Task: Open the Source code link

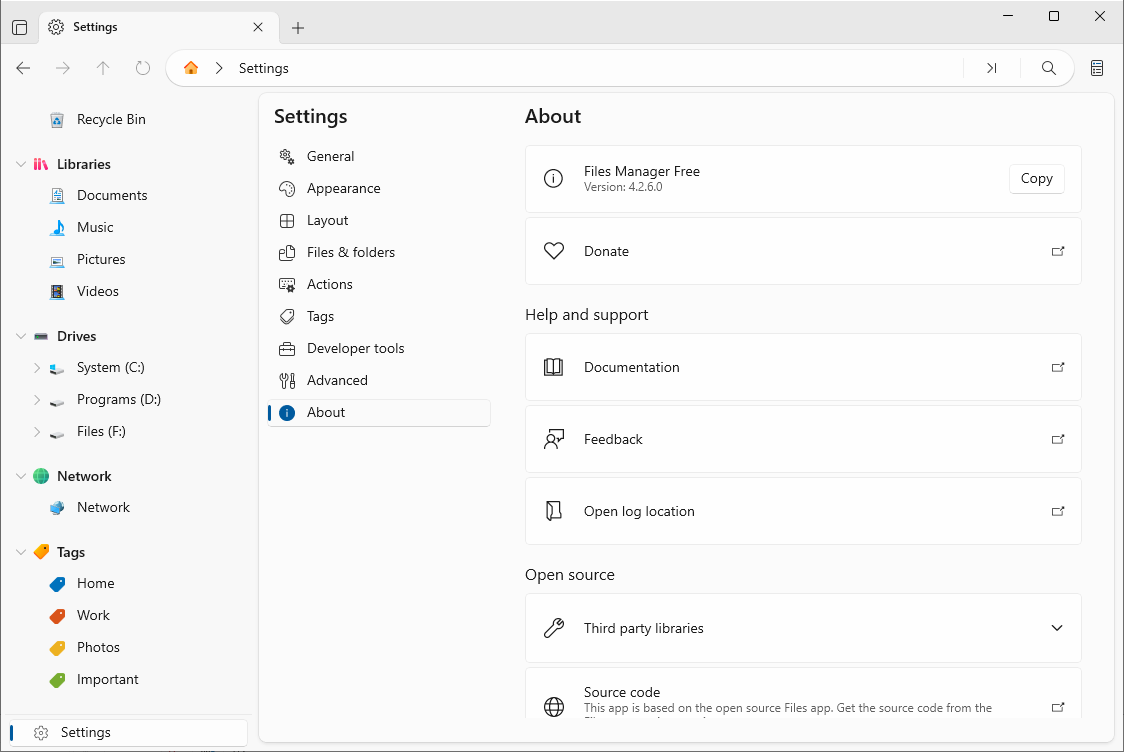Action: (803, 694)
